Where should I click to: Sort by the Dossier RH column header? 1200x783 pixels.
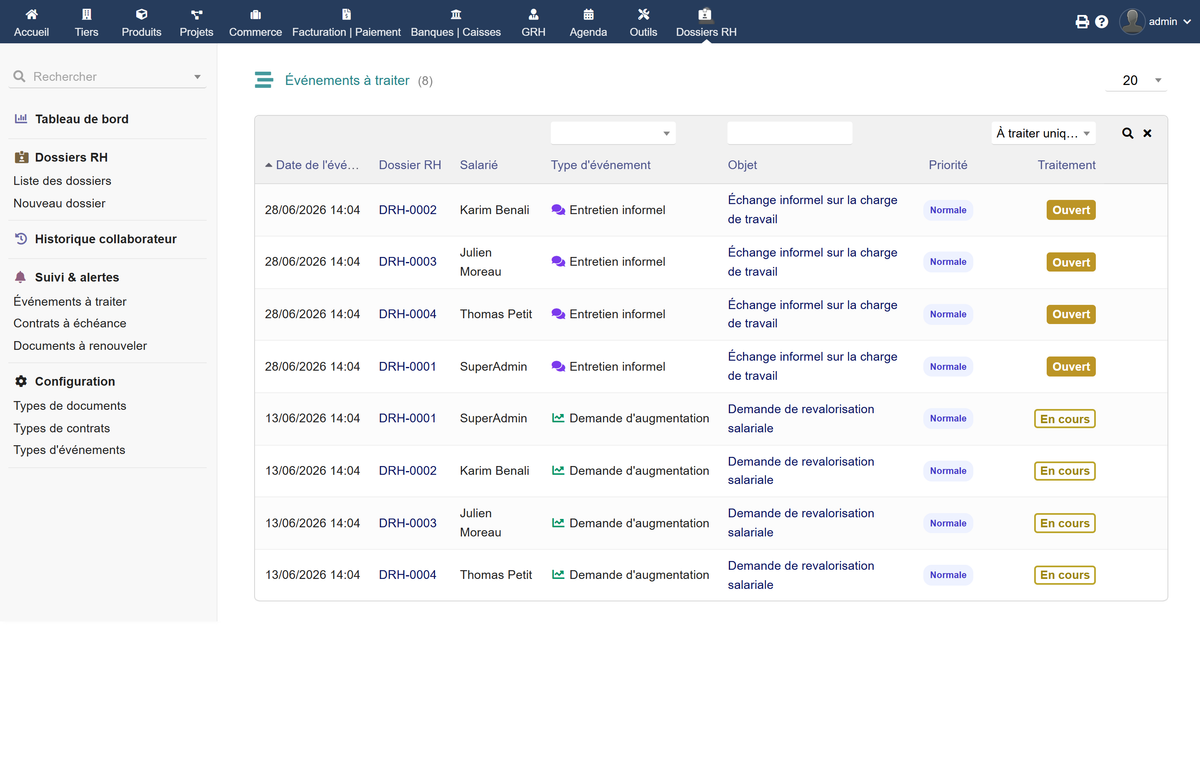[410, 165]
